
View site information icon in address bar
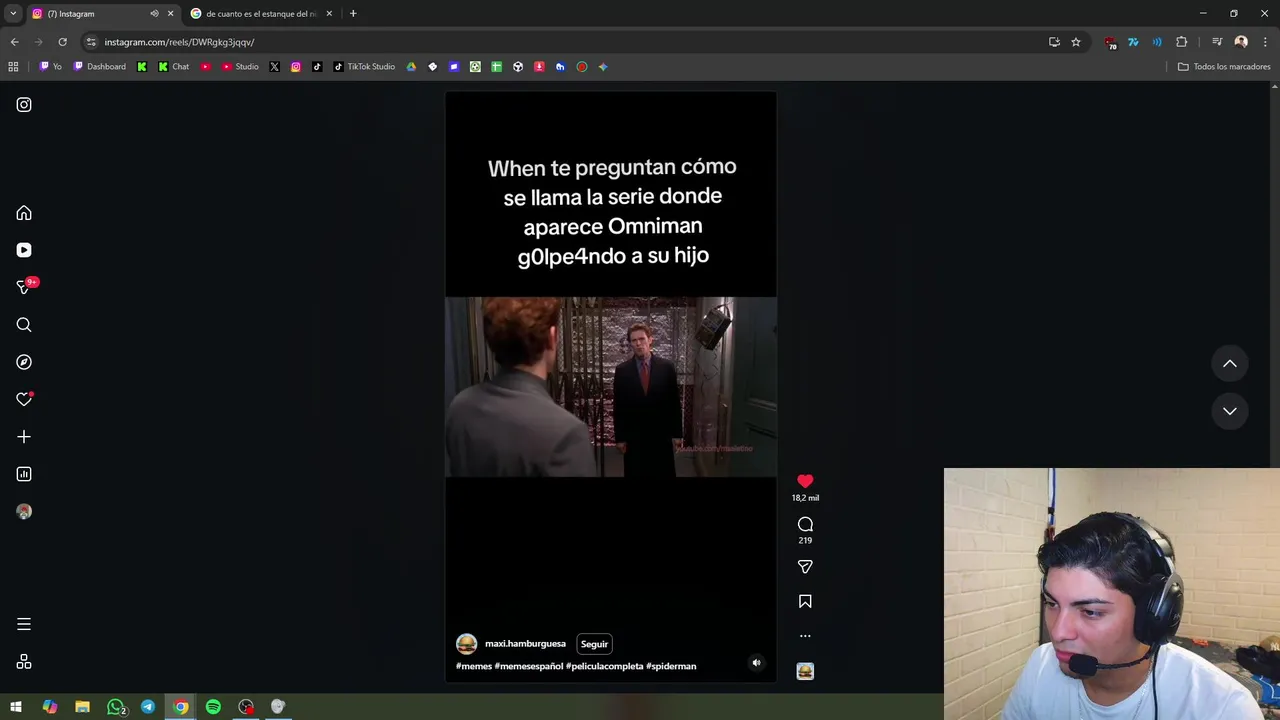point(91,42)
